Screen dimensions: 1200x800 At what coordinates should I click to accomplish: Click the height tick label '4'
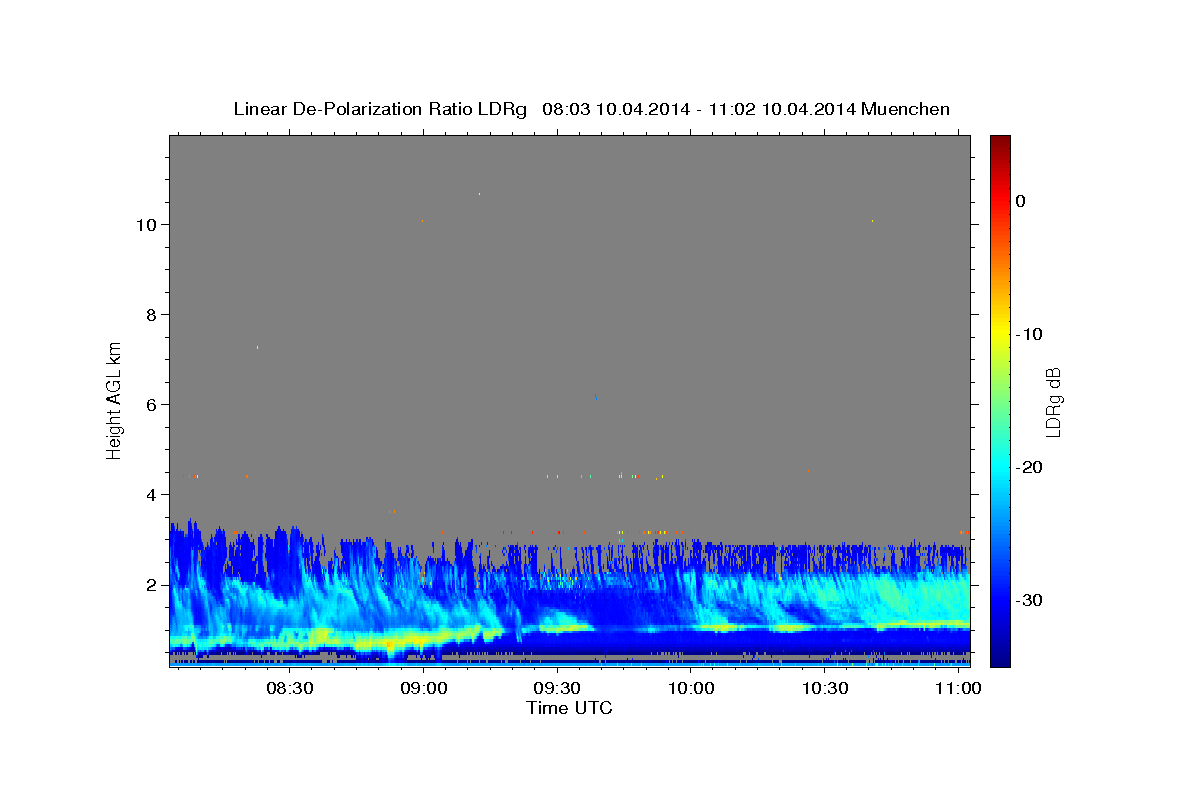(x=152, y=495)
